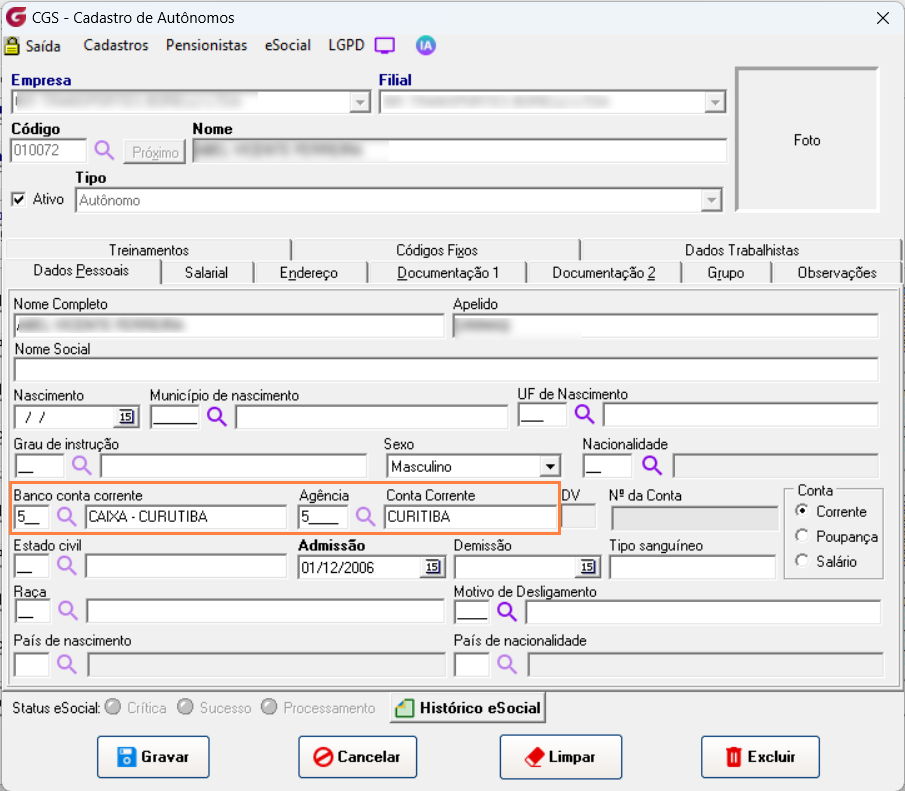
Task: Select the Crítica eSocial status radio
Action: (114, 707)
